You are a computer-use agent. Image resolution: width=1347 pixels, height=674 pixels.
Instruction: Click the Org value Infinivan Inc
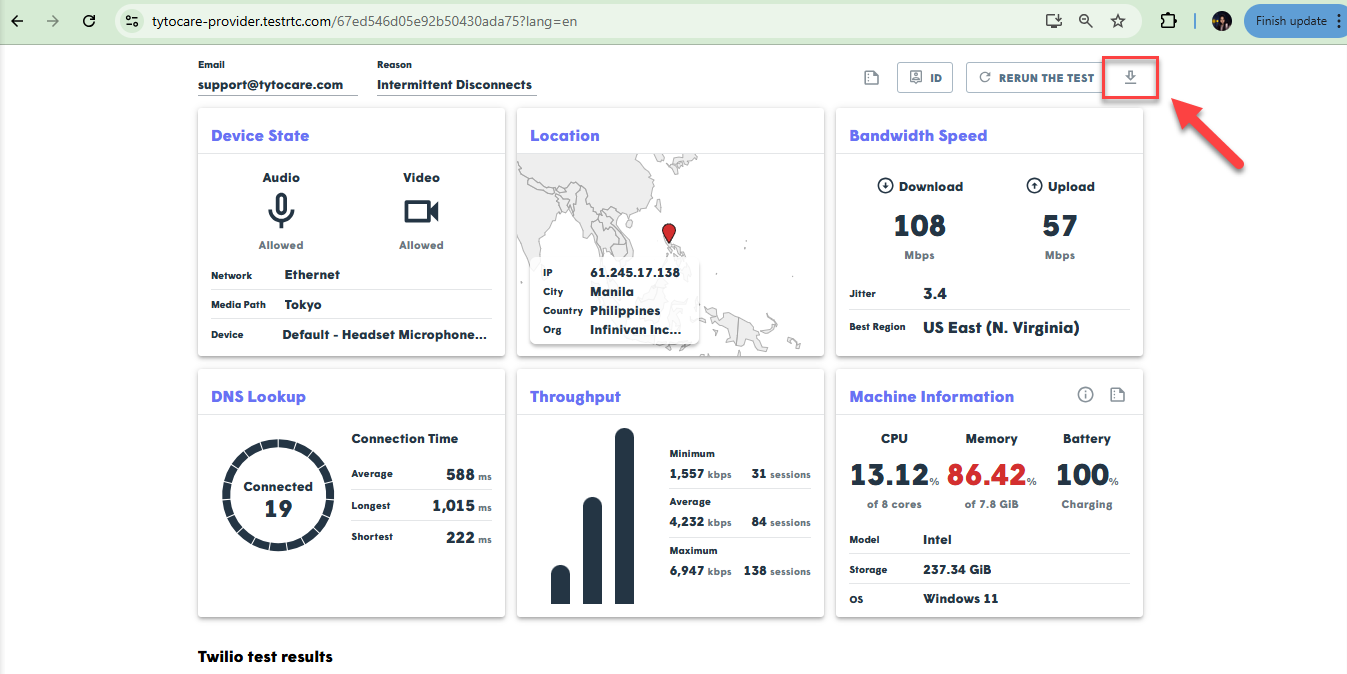coord(636,329)
